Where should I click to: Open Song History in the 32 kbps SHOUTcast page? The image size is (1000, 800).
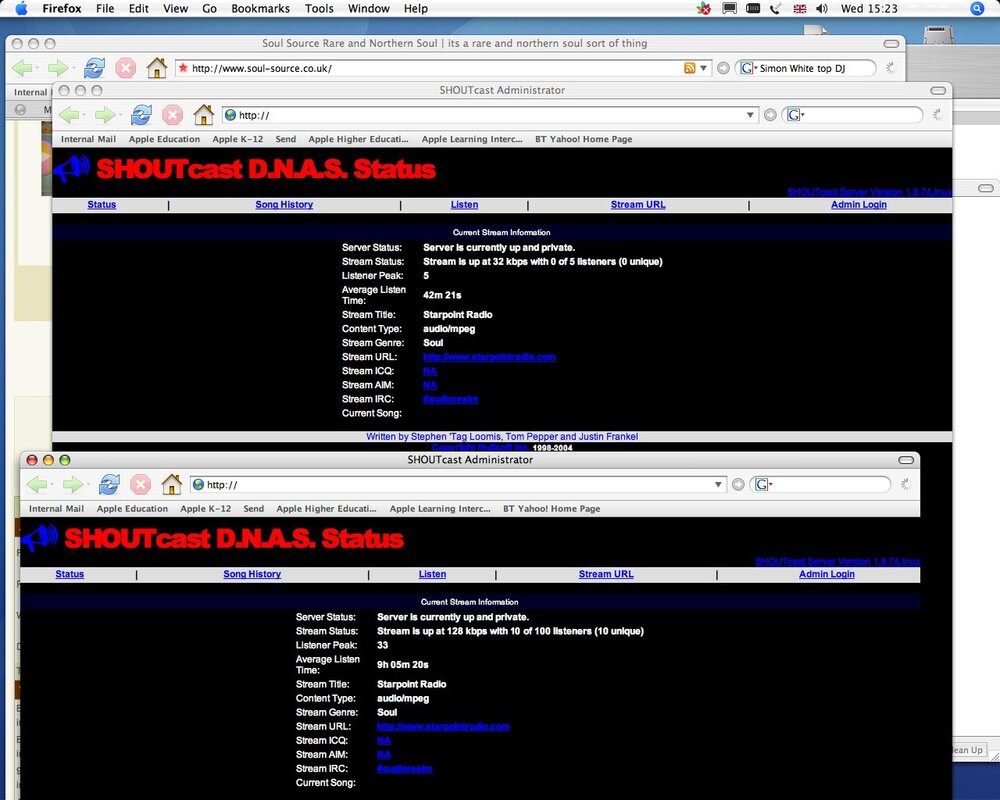[x=284, y=205]
